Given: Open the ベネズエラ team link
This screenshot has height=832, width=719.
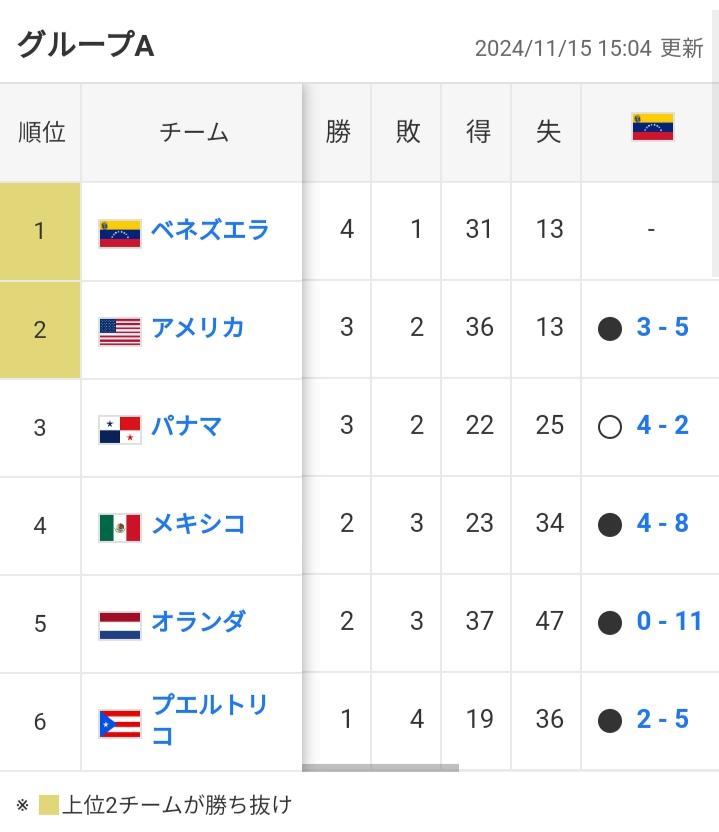Looking at the screenshot, I should [210, 230].
